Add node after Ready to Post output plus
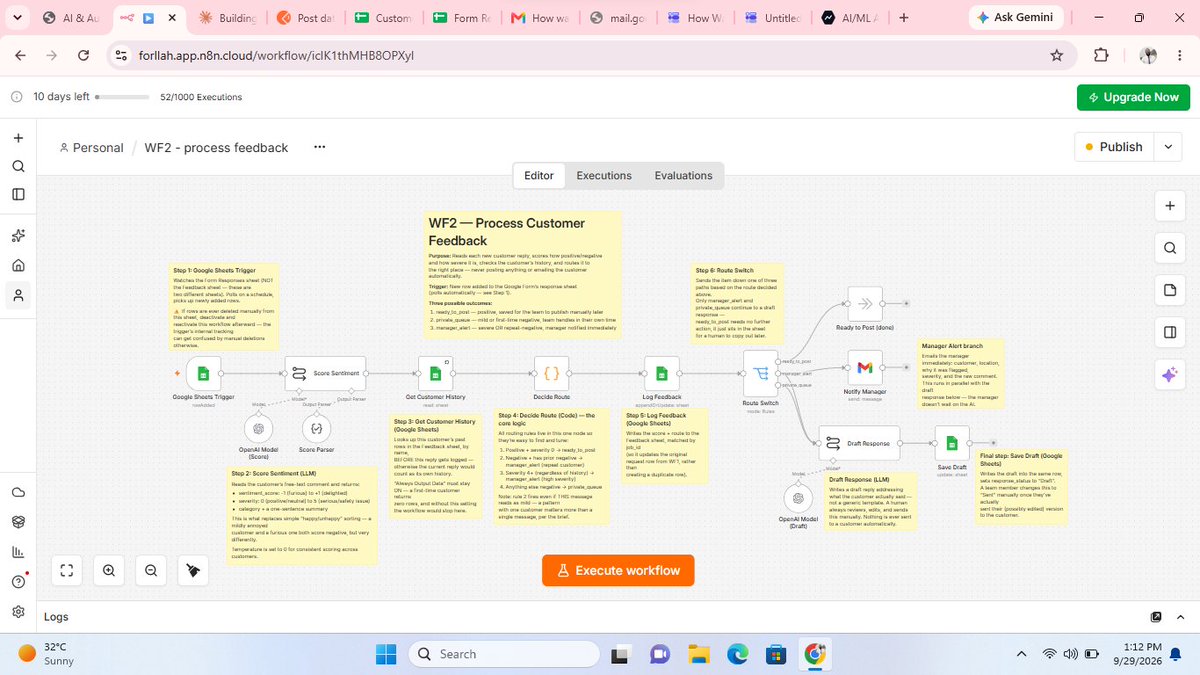 click(x=906, y=303)
